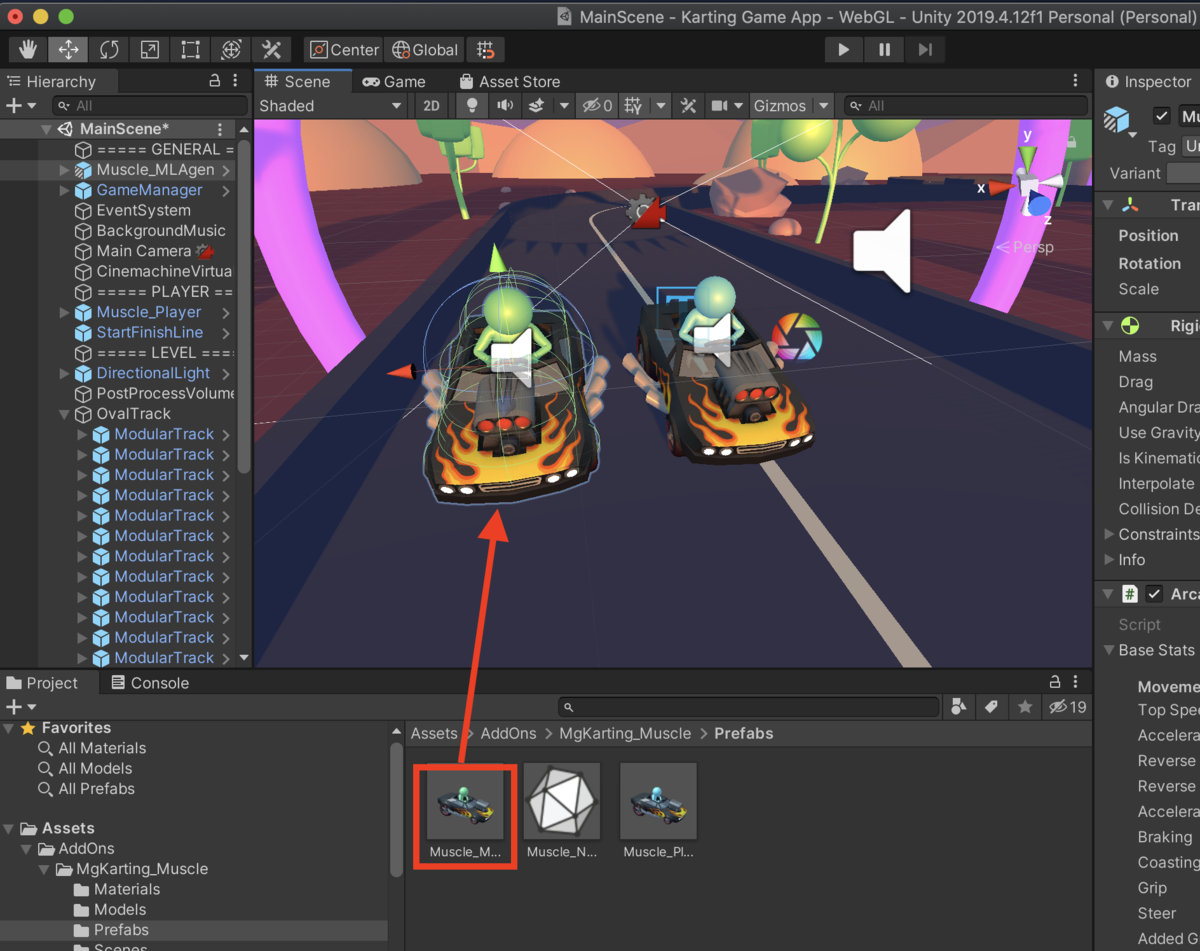Open scene component tools icon
1200x951 pixels.
[x=688, y=106]
